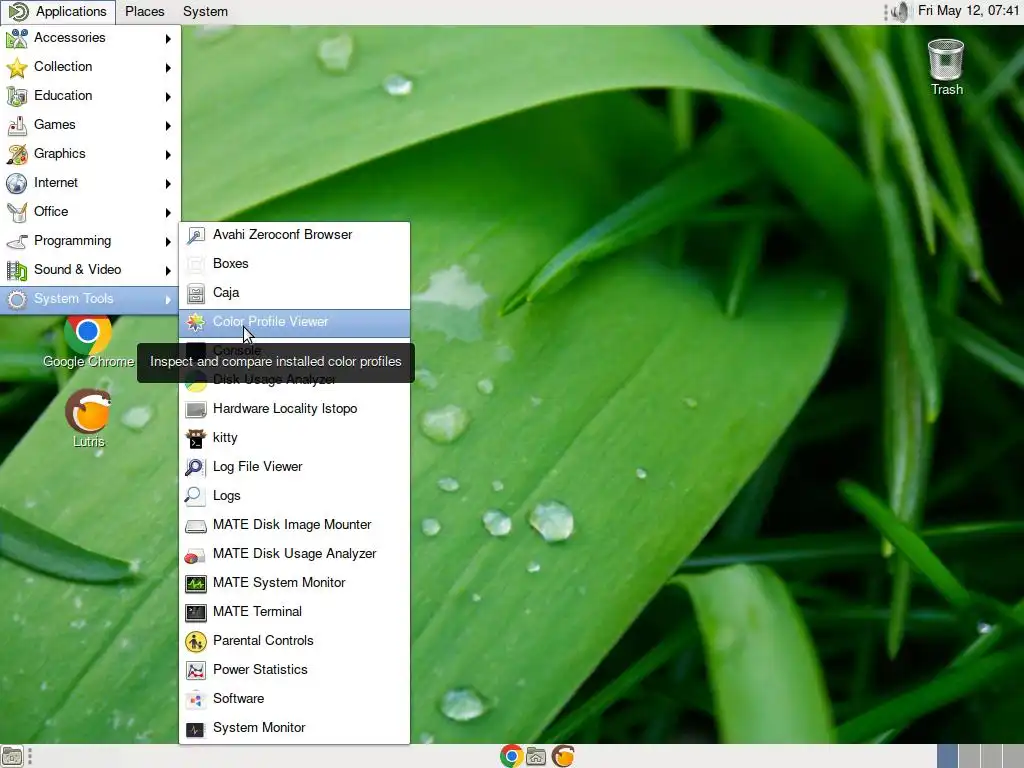
Task: Click the Log File Viewer icon
Action: point(195,467)
